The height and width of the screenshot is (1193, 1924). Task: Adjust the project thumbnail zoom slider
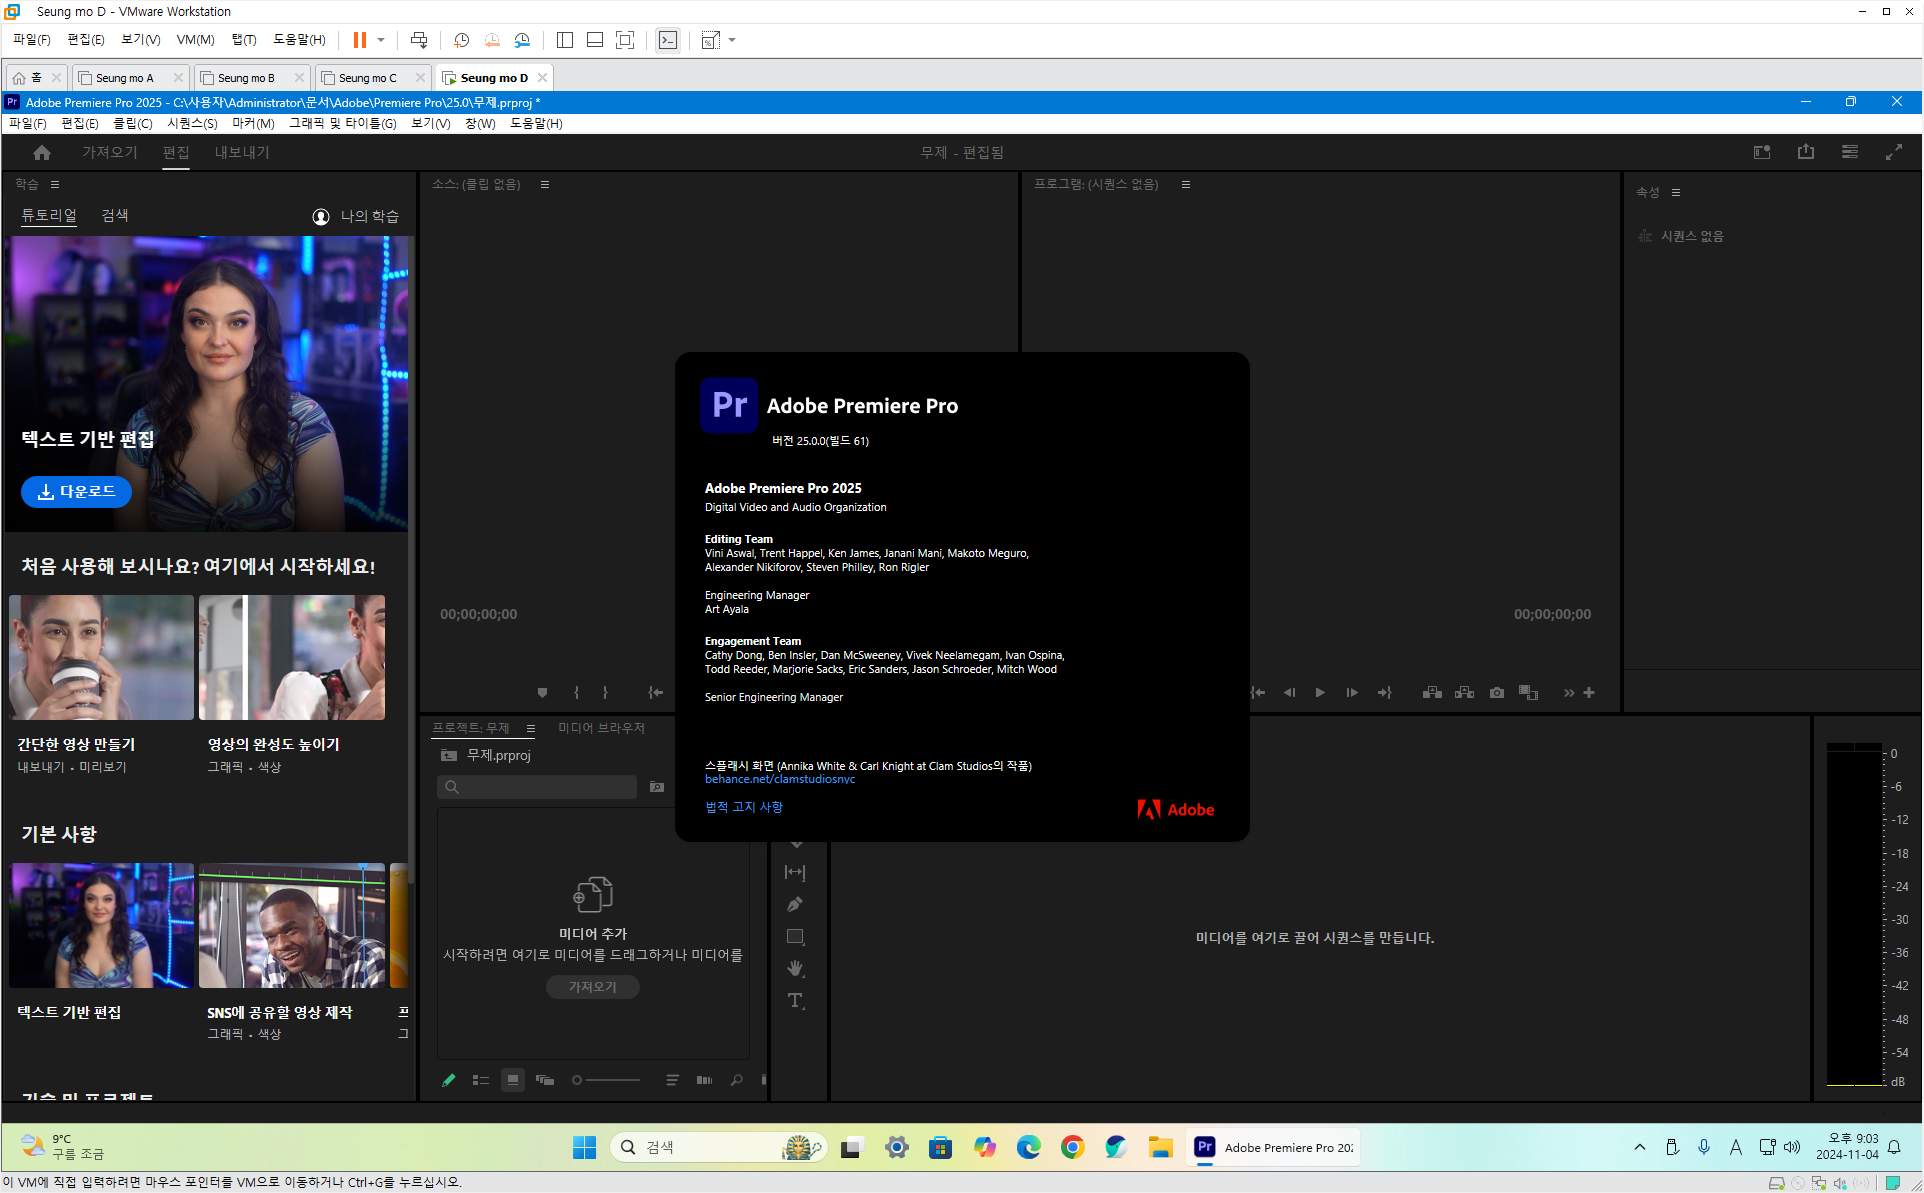coord(578,1080)
